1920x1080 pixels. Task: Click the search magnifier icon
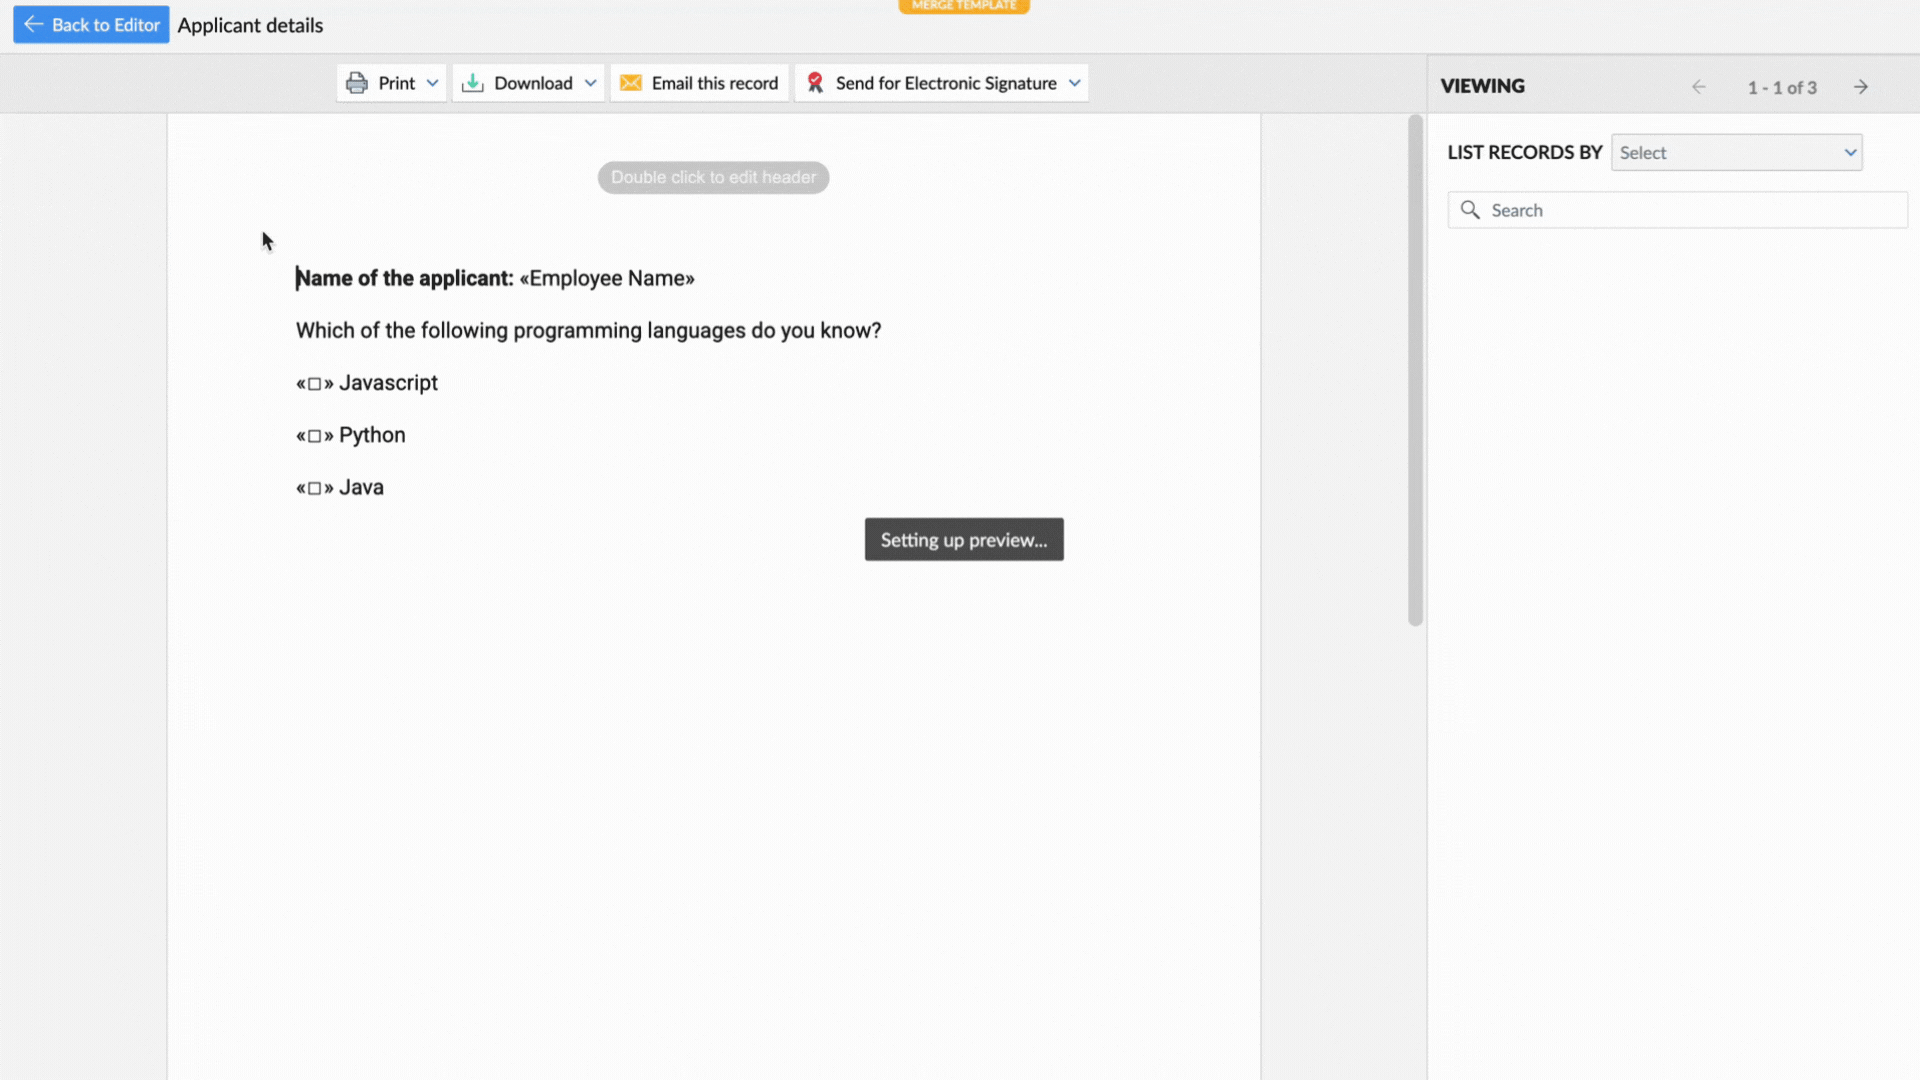point(1470,210)
